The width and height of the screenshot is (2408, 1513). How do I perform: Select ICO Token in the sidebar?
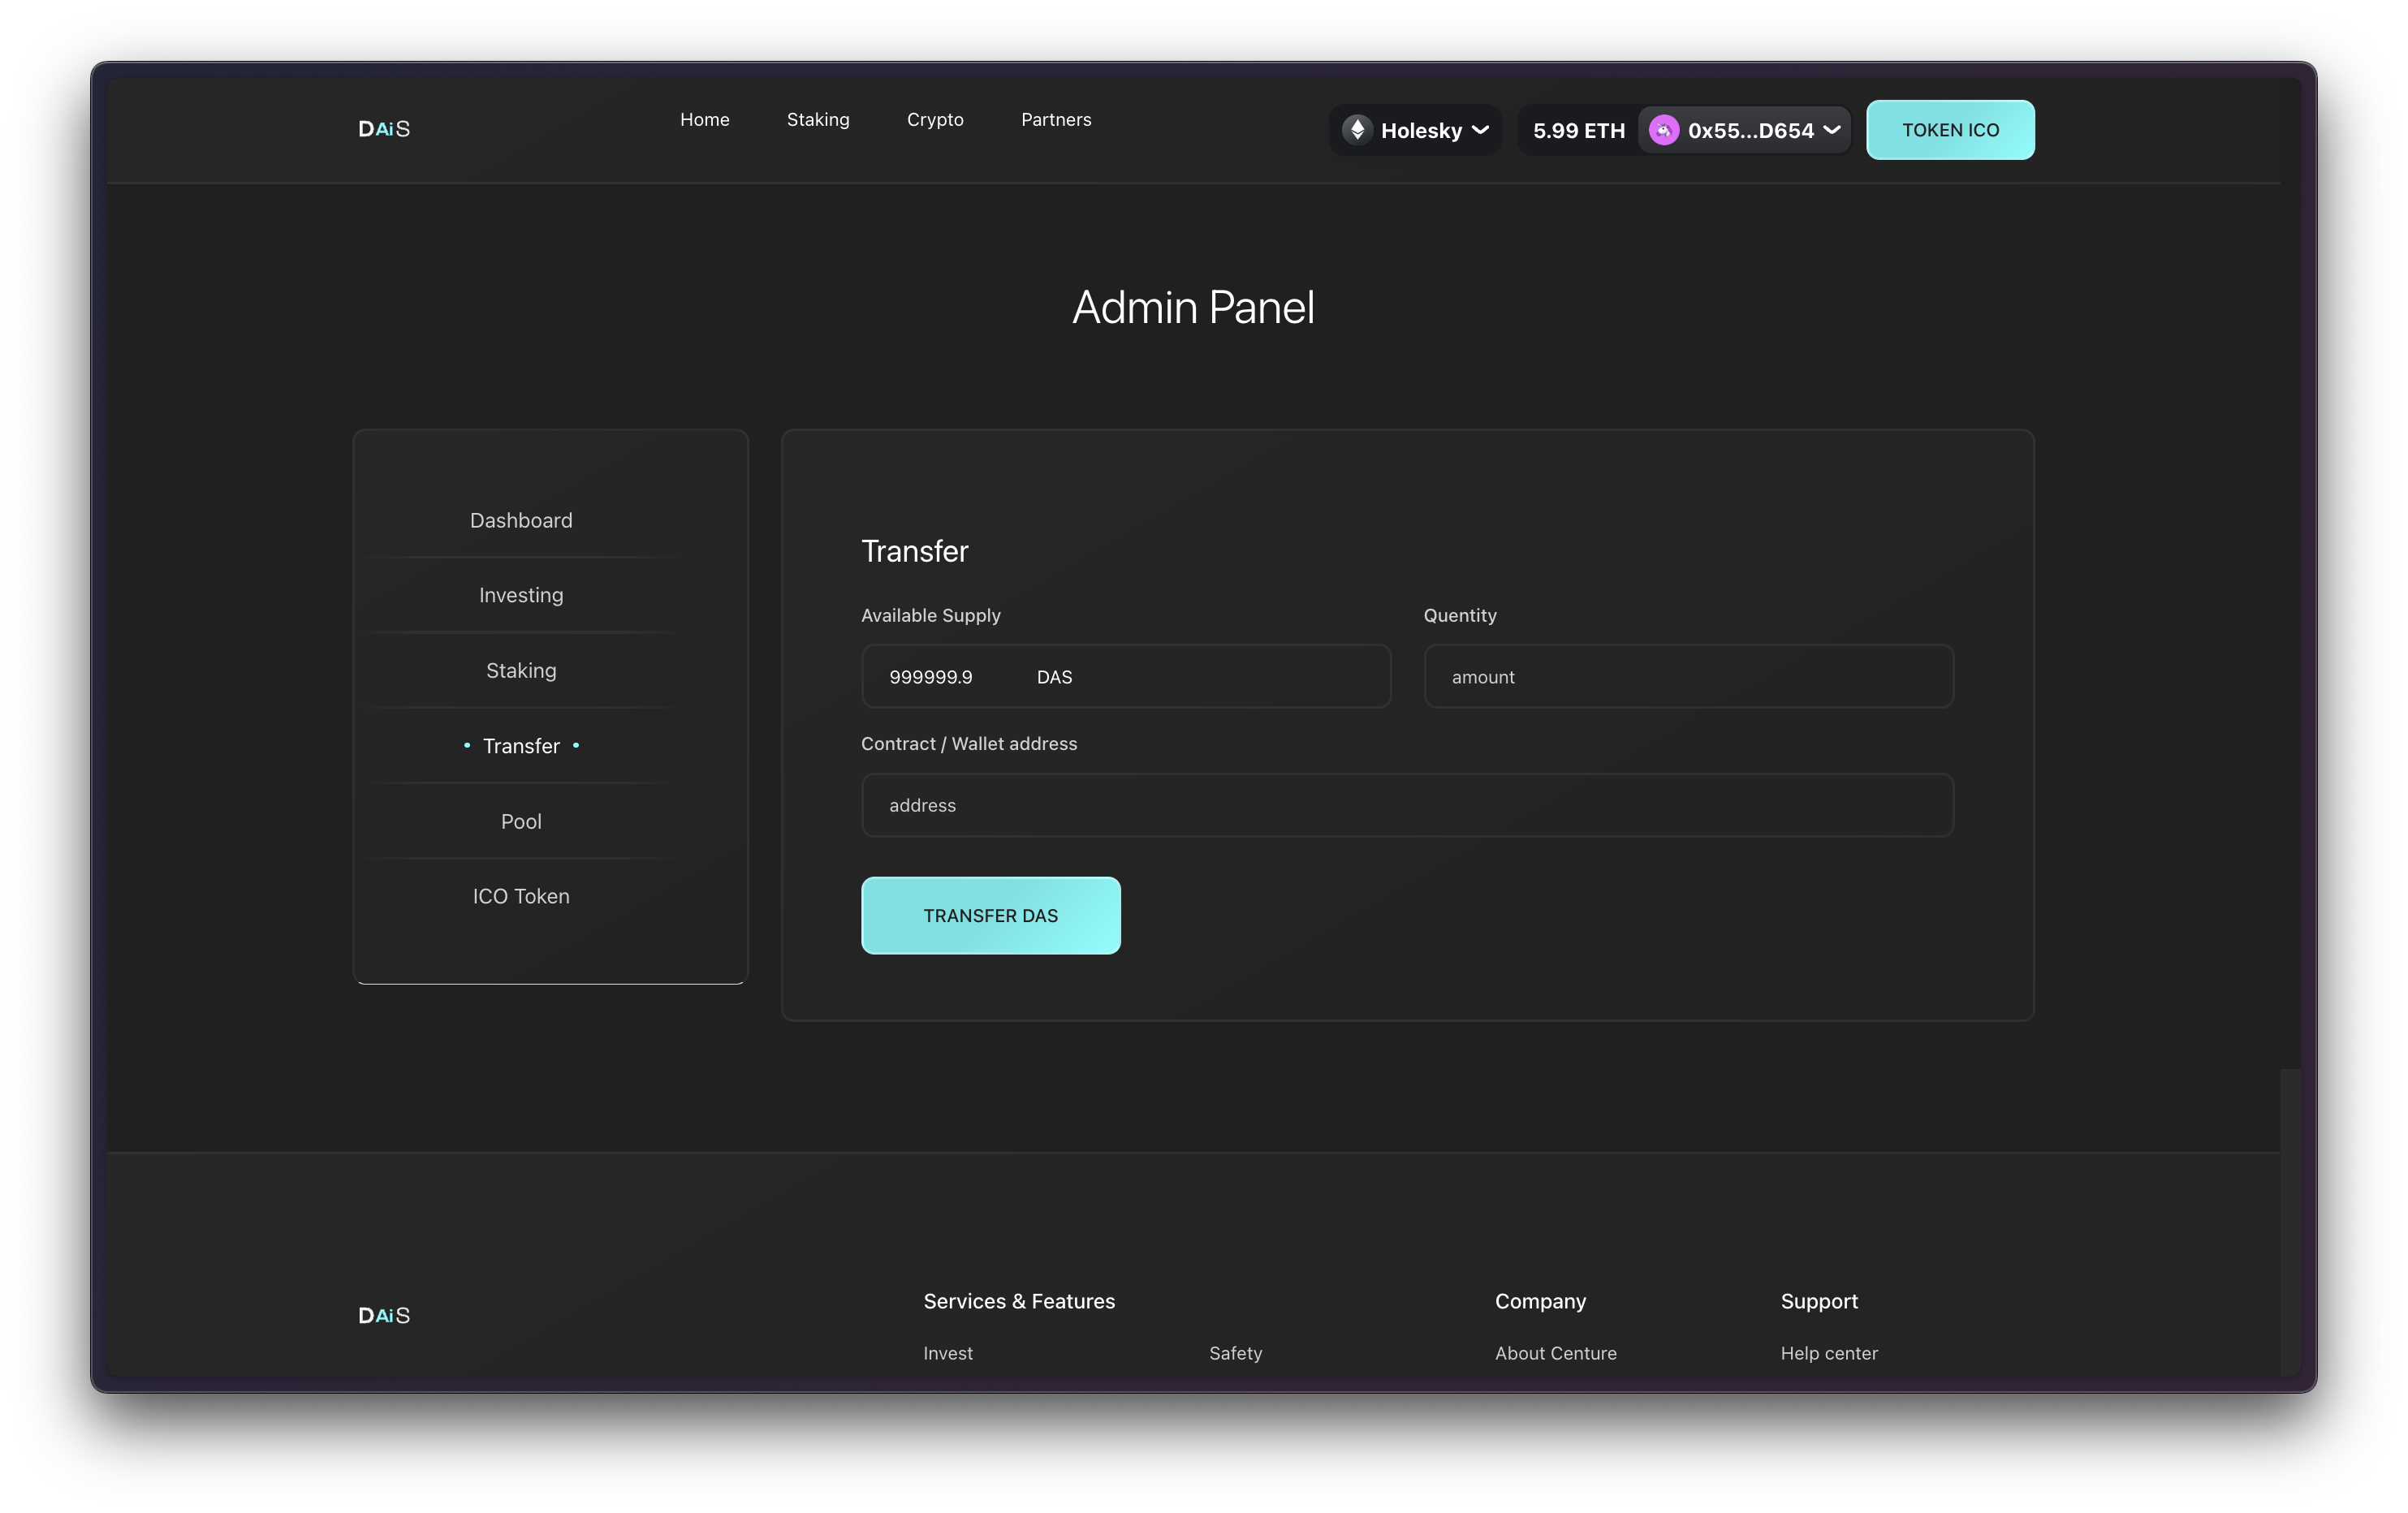click(x=521, y=896)
